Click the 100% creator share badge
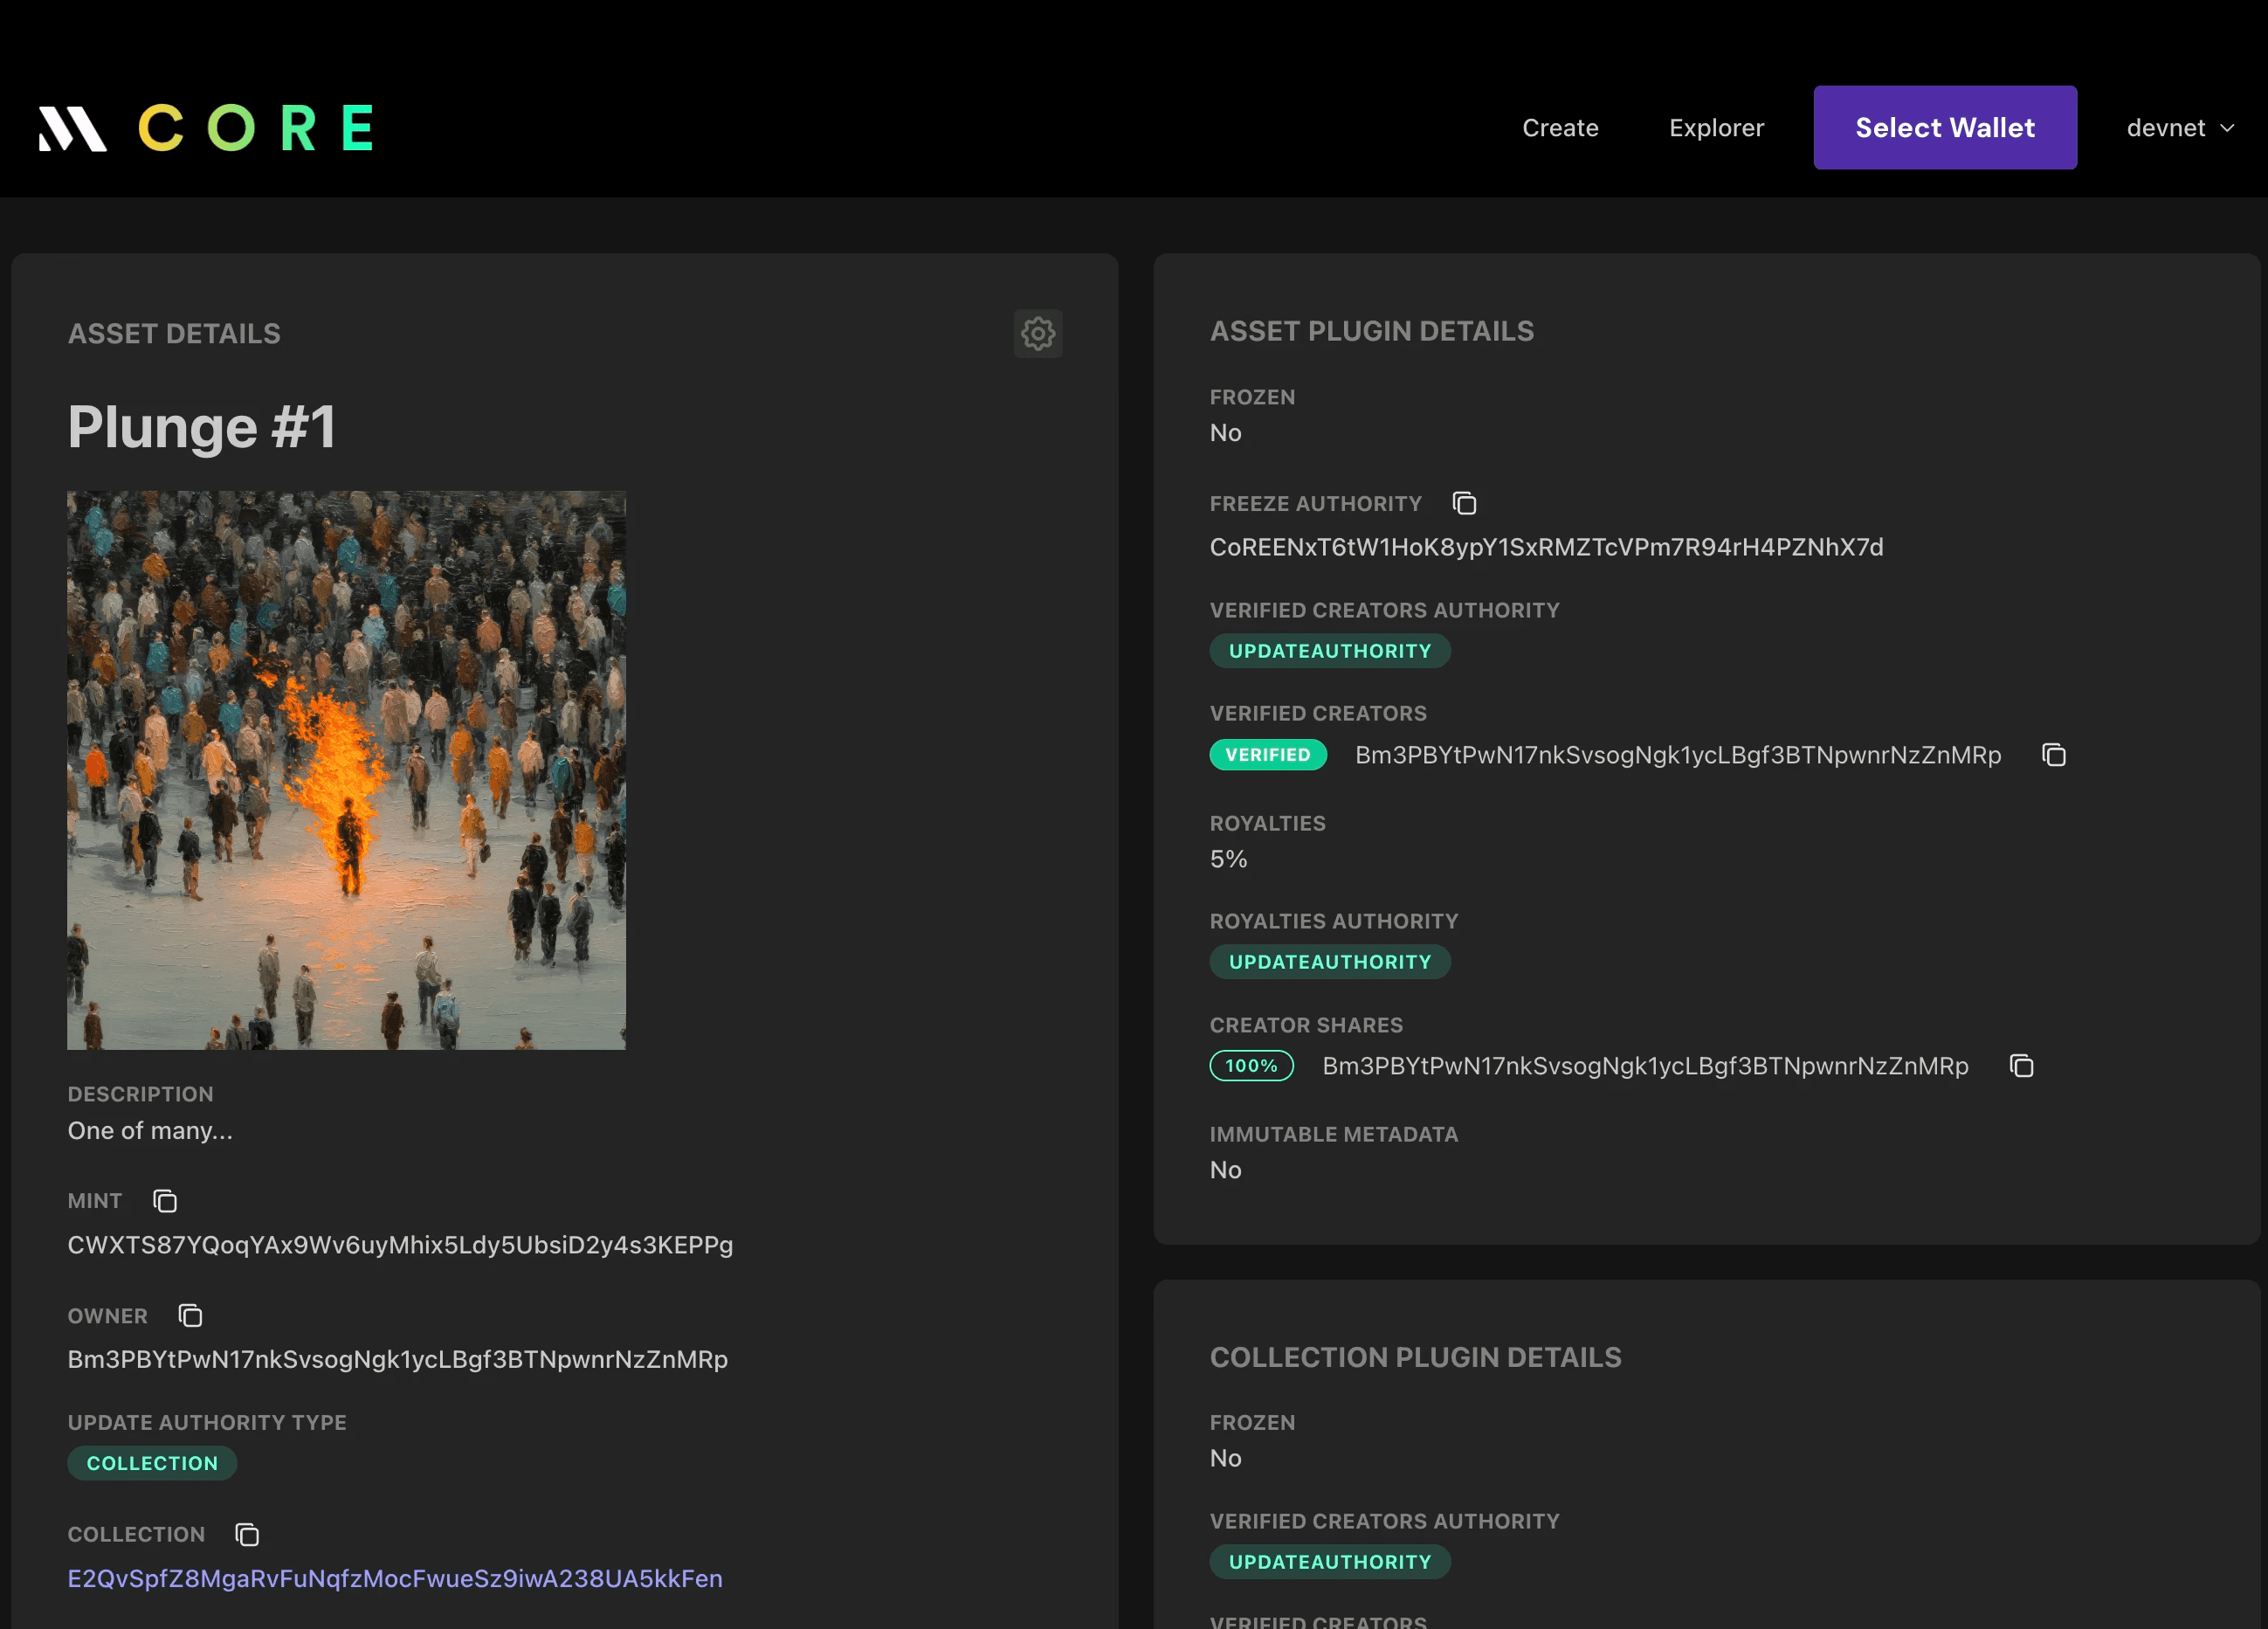 (x=1251, y=1066)
